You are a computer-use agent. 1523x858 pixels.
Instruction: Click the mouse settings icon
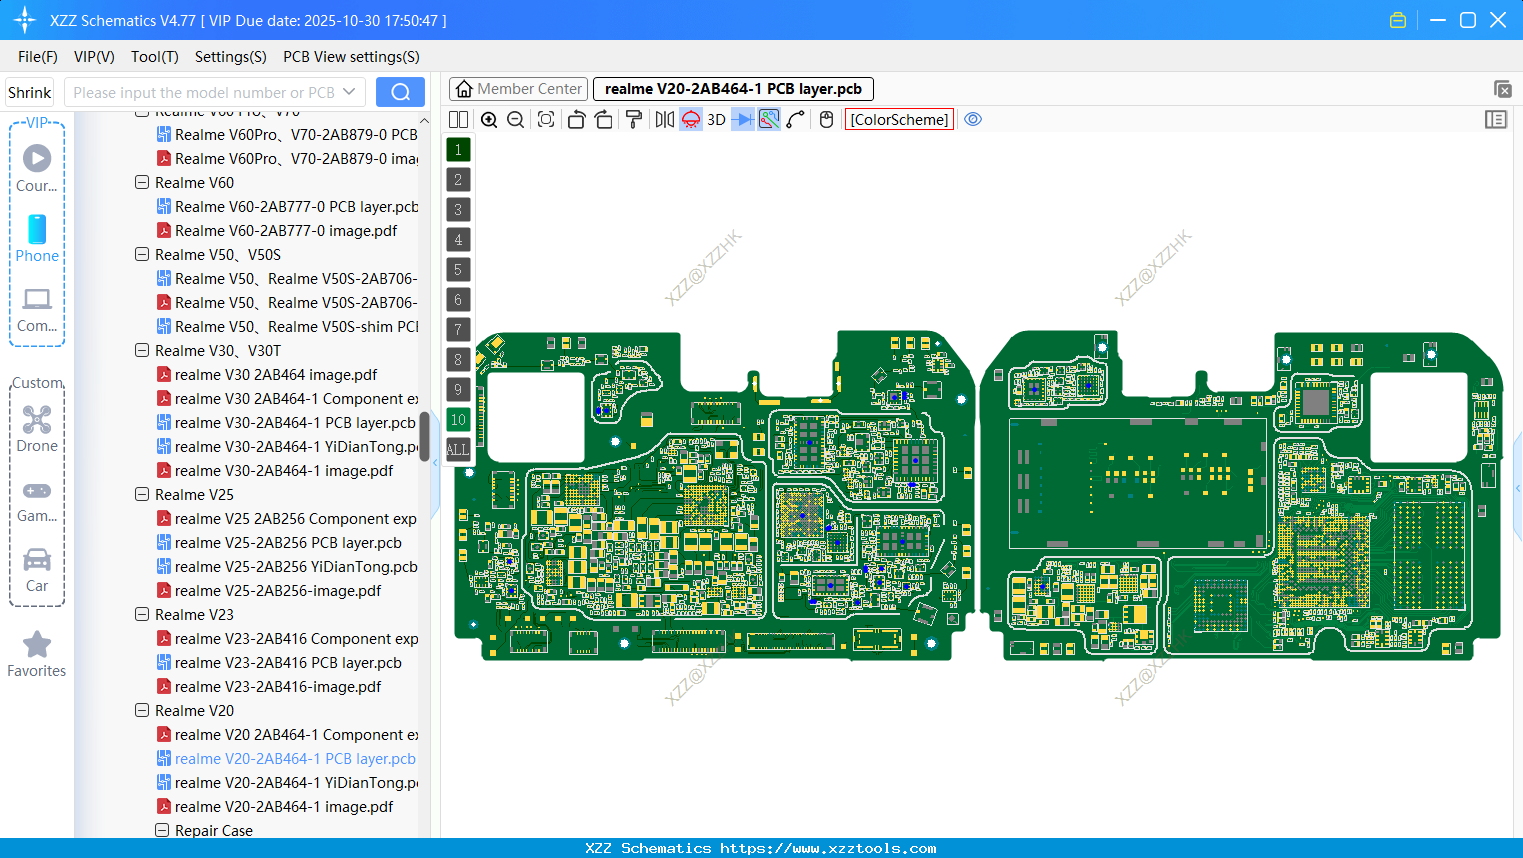(x=826, y=120)
